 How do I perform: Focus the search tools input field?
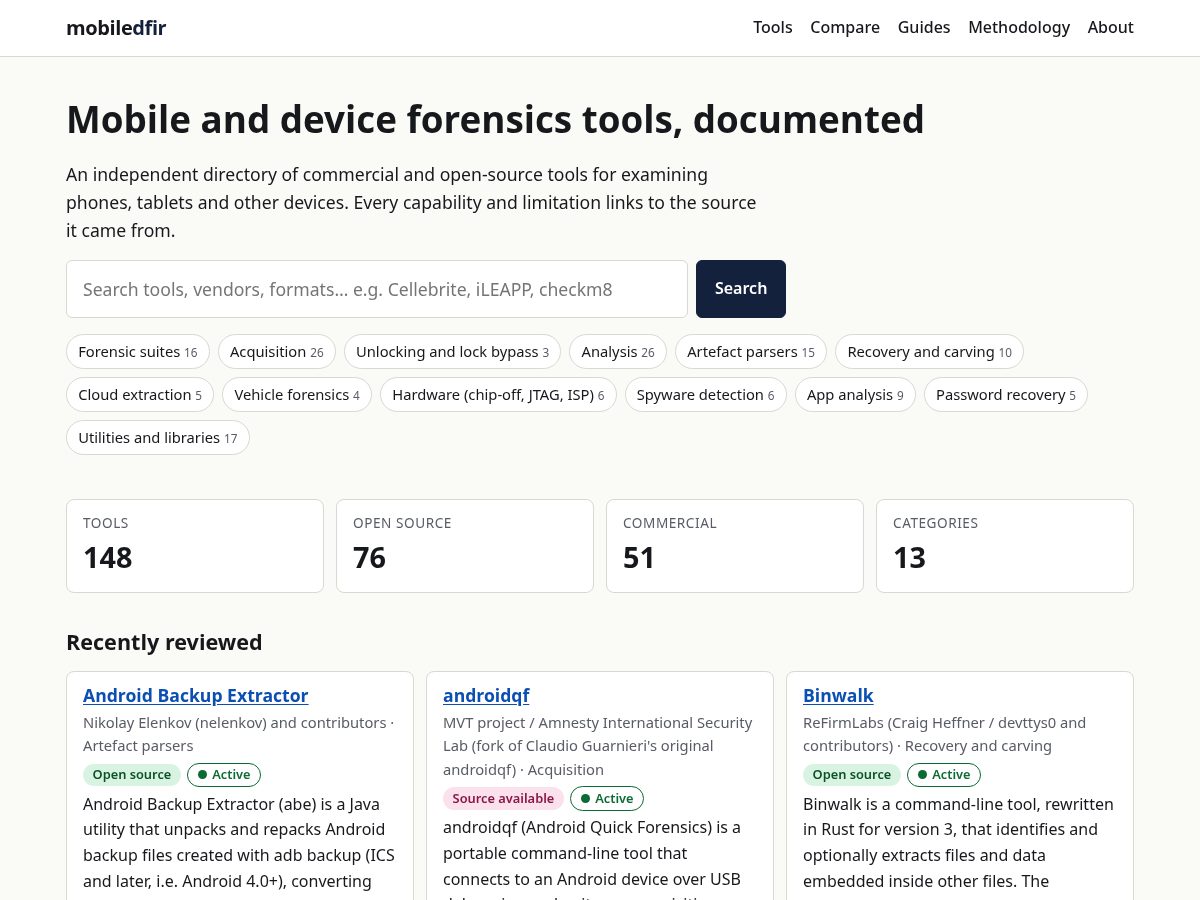[x=377, y=289]
